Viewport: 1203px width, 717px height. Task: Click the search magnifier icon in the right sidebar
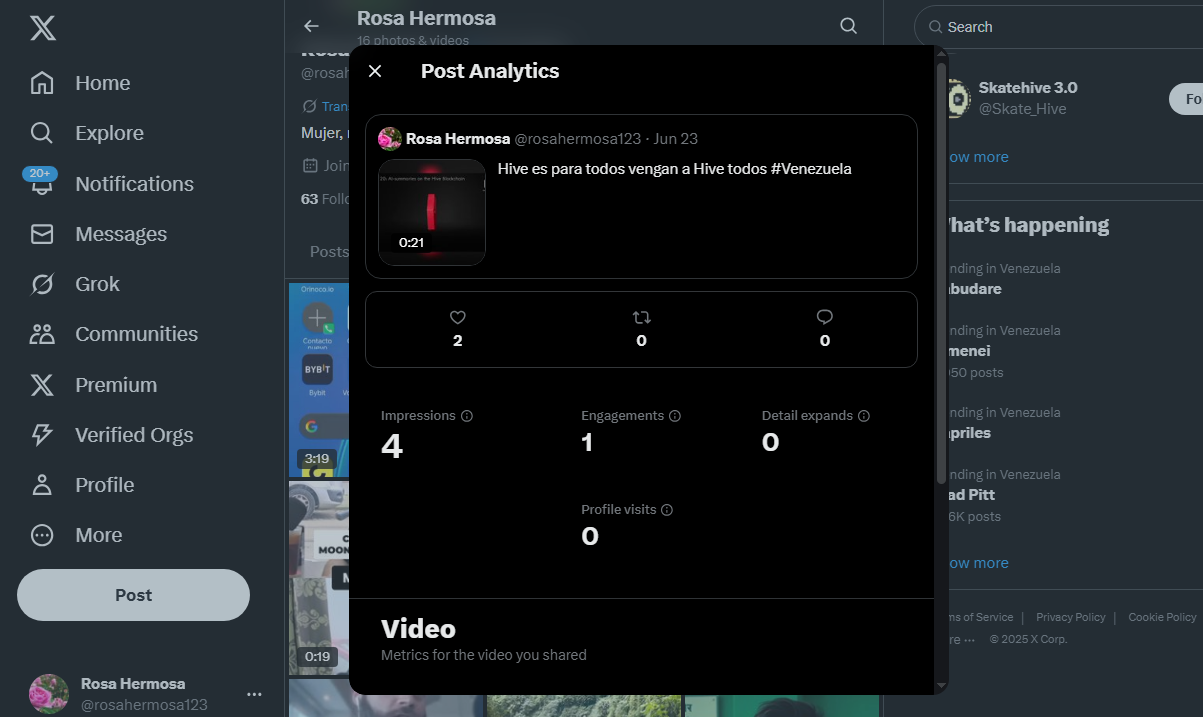934,27
